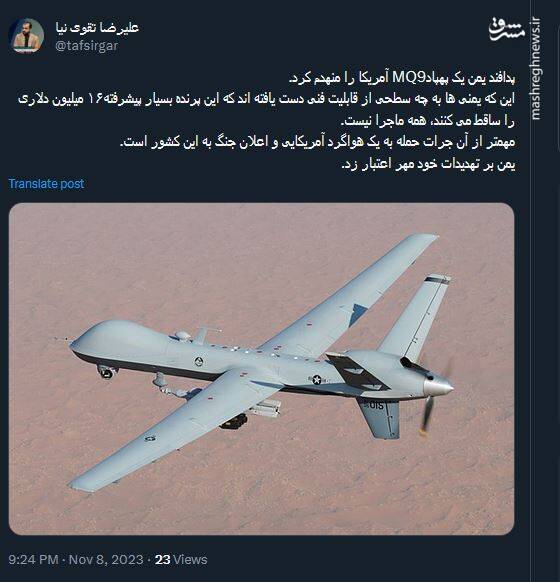Click the mashreghnews.ir vertical watermark
Screen dimensions: 560x582
(x=534, y=69)
